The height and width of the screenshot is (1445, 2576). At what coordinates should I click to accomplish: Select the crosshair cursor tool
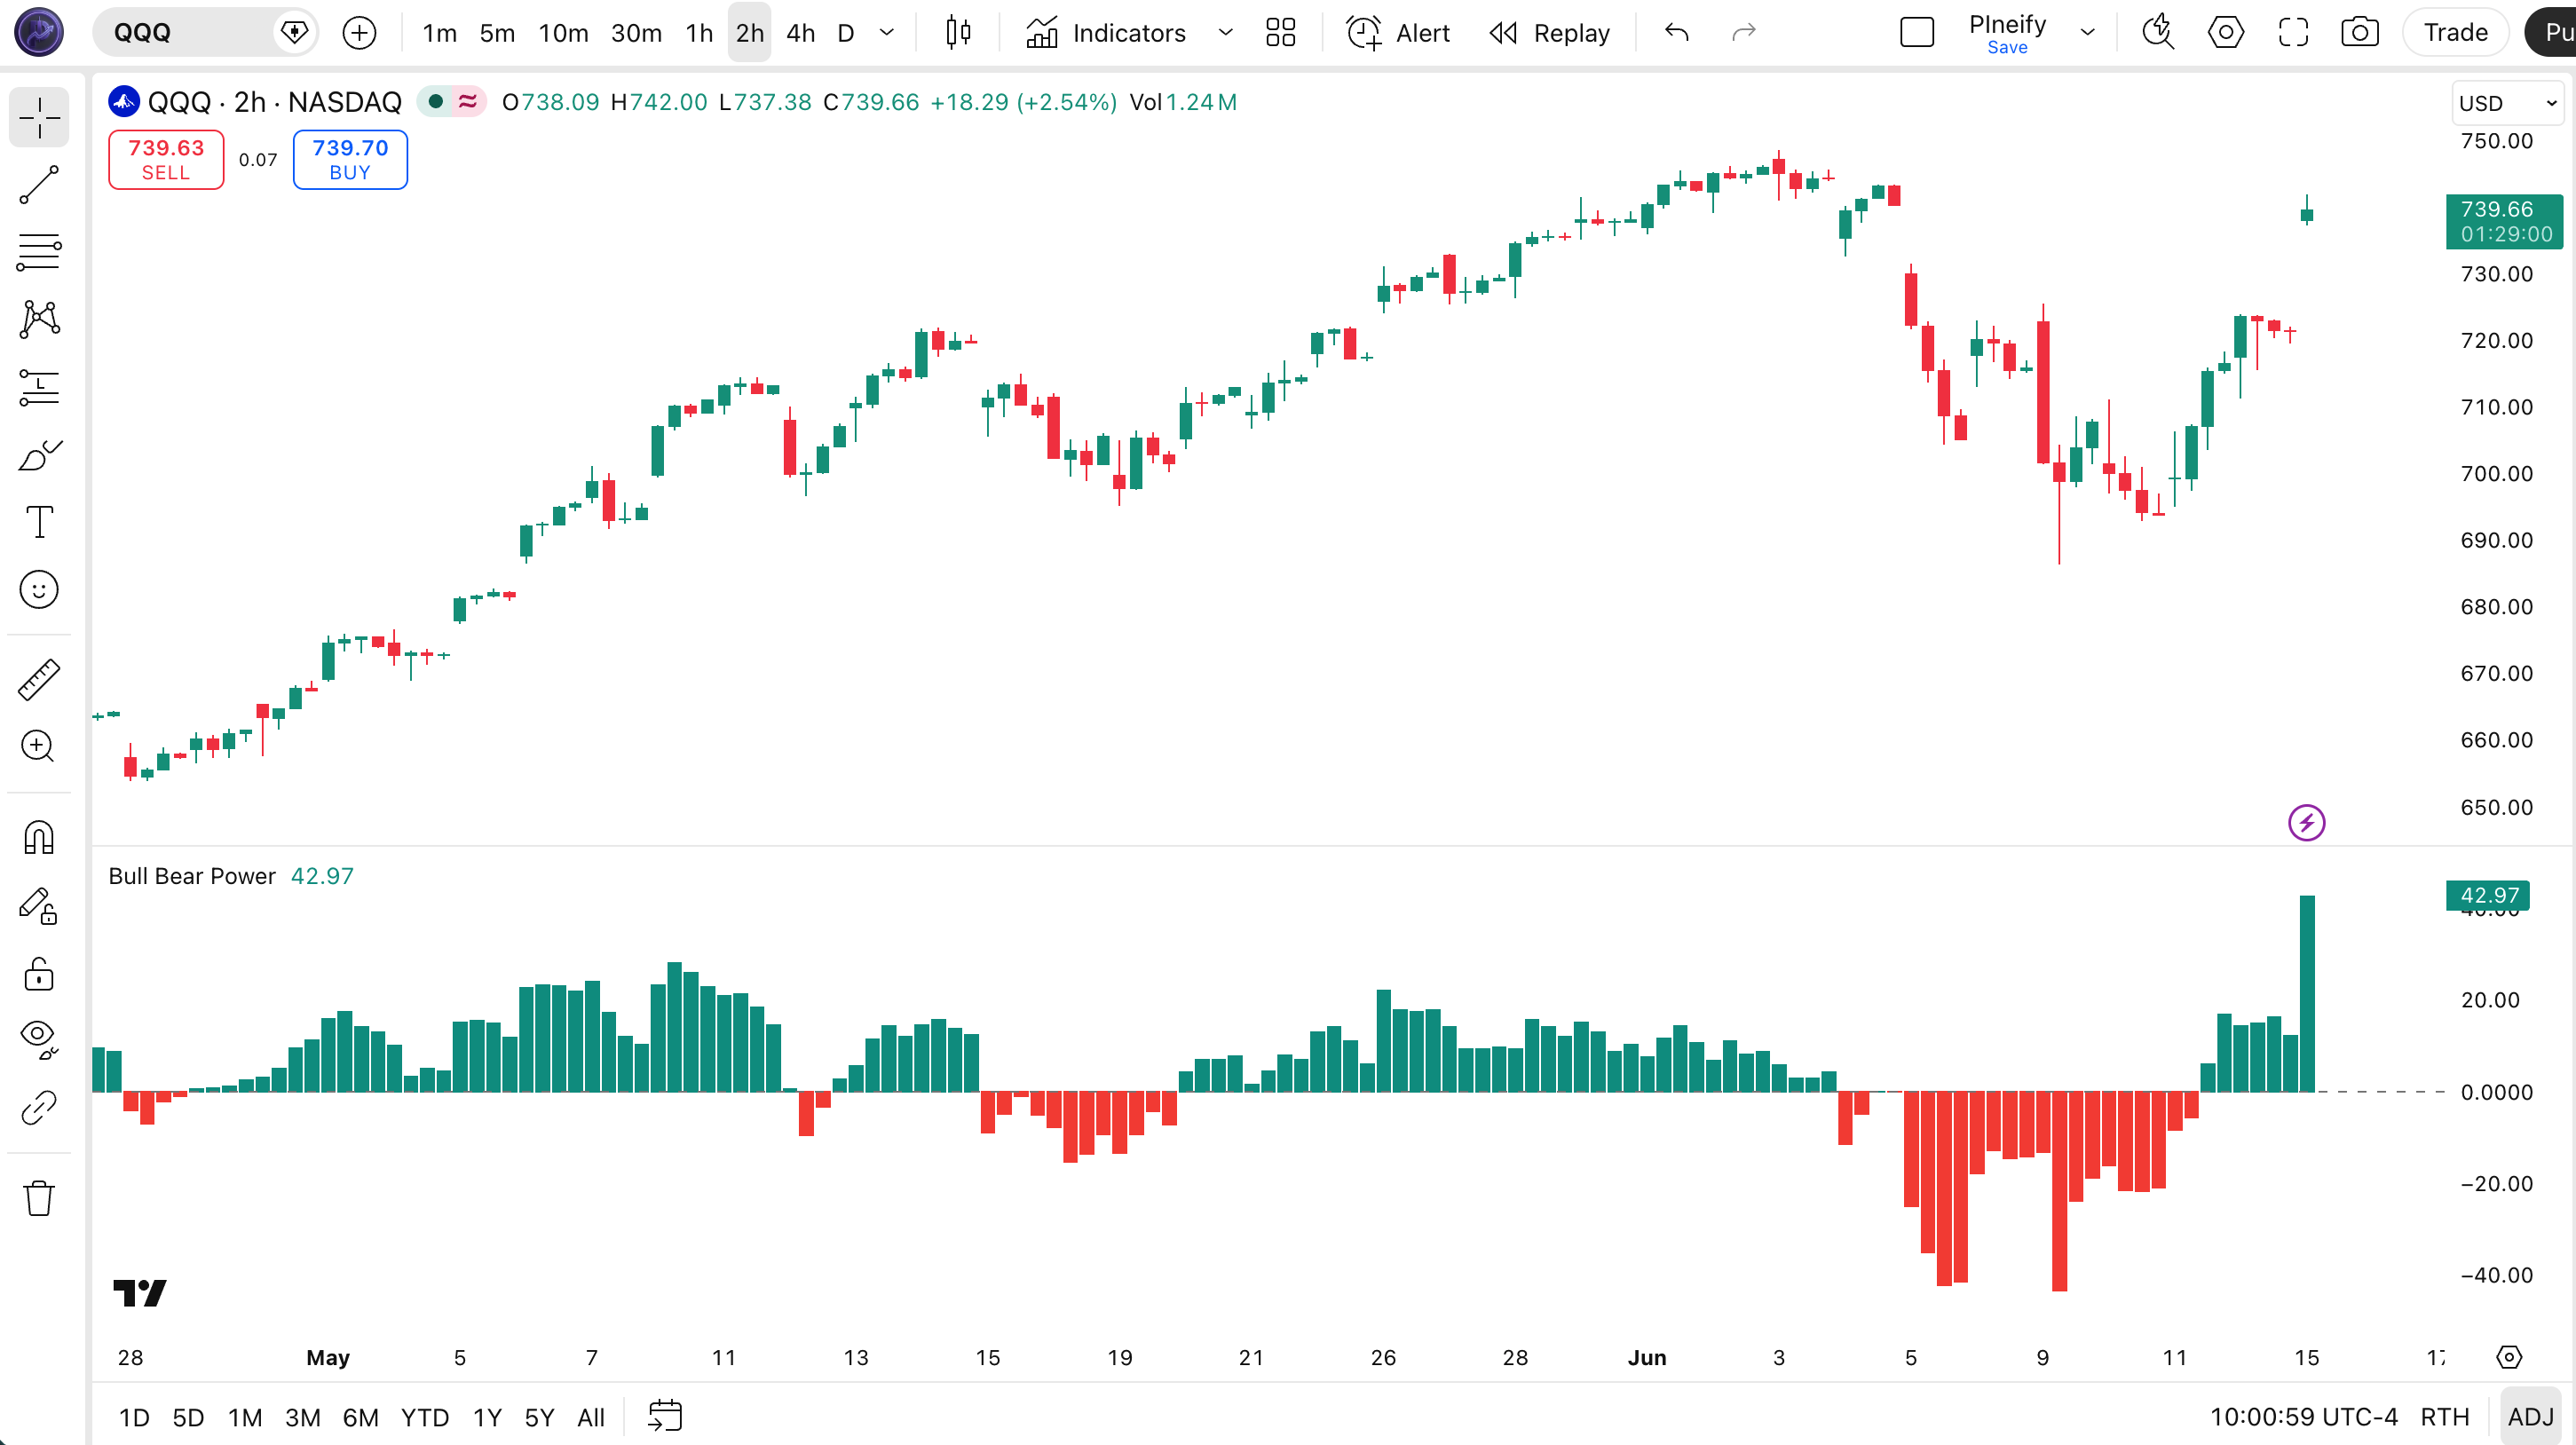[x=39, y=118]
